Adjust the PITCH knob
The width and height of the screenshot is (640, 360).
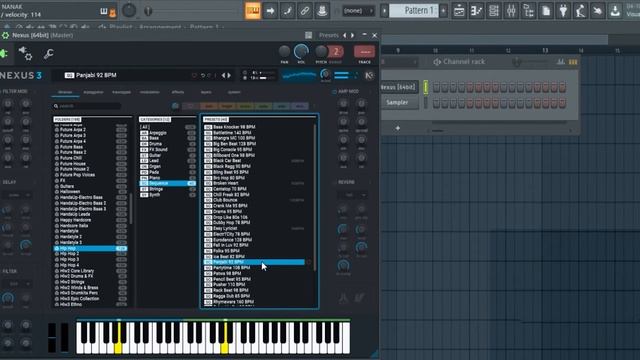pyautogui.click(x=321, y=51)
